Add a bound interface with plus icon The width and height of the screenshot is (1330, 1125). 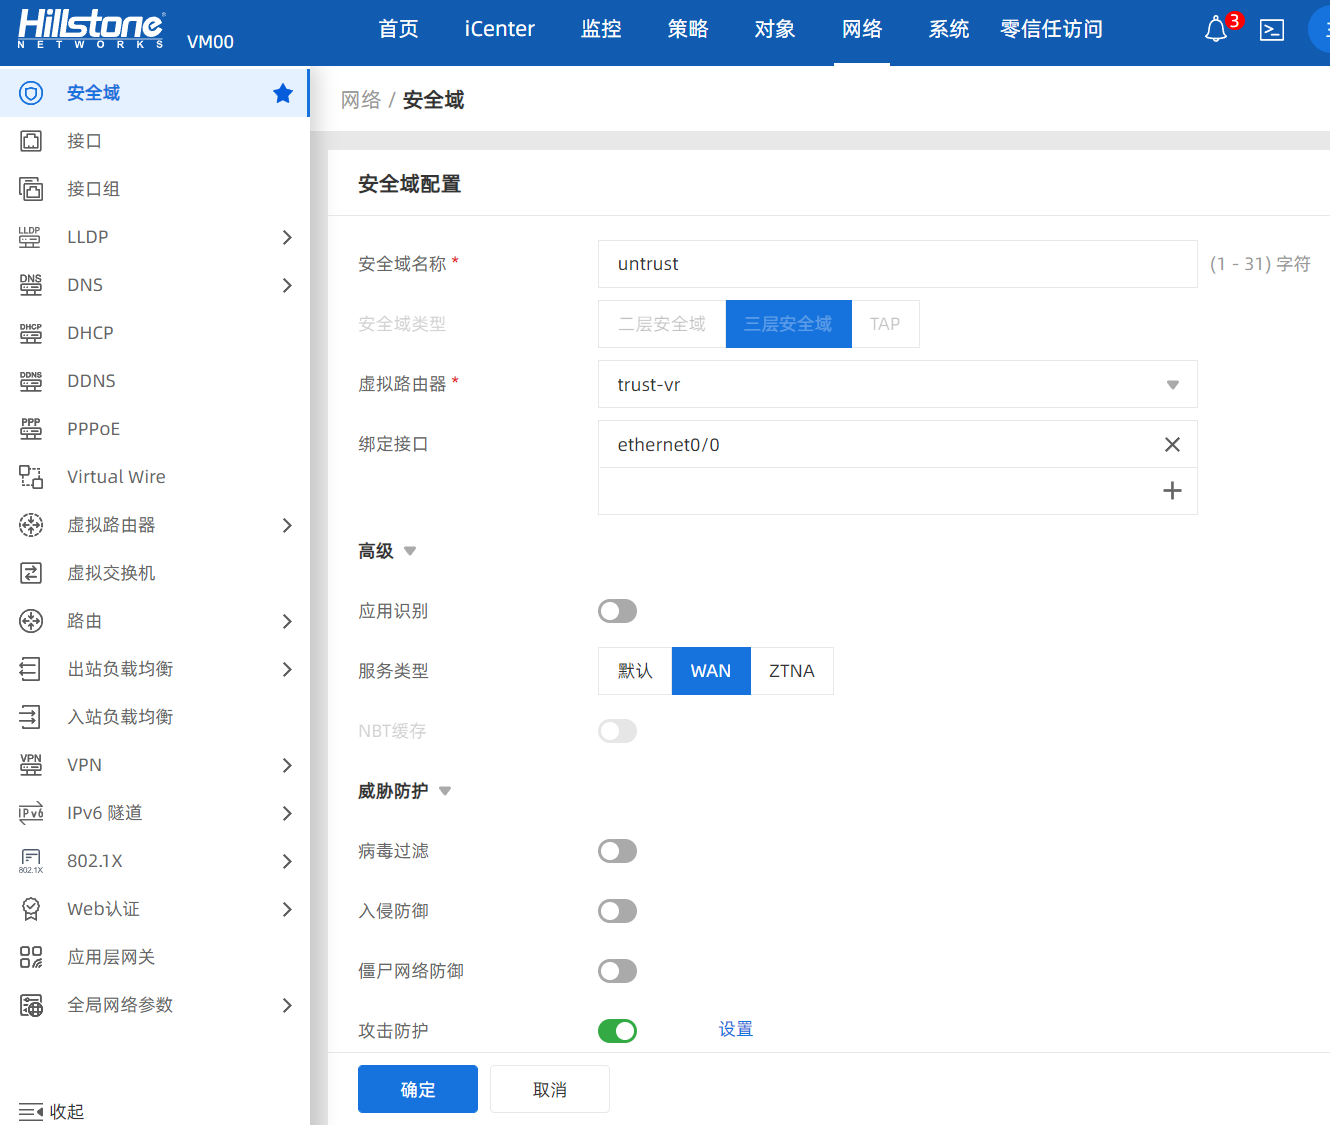[1173, 491]
